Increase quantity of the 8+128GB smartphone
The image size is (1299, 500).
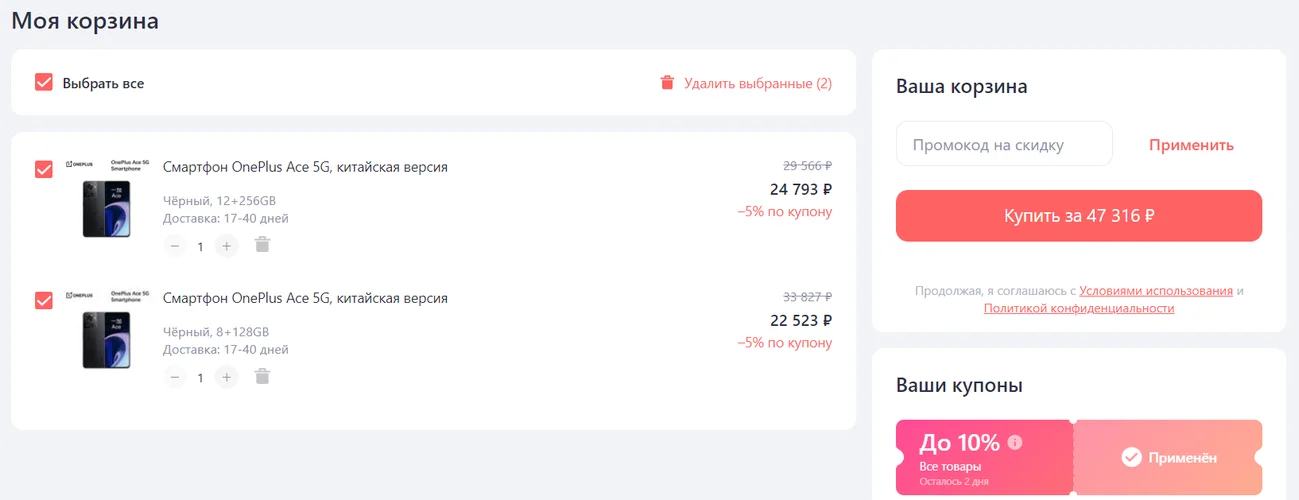(227, 377)
